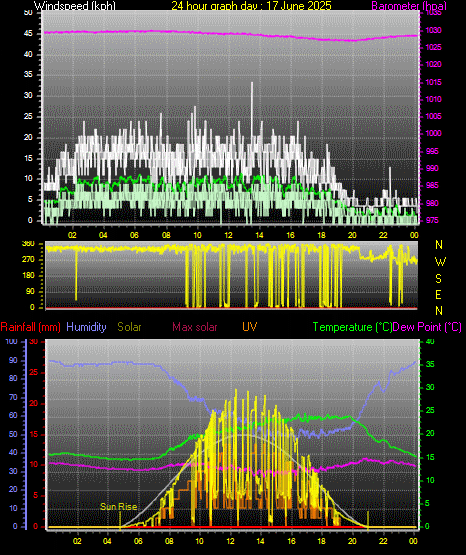466x555 pixels.
Task: Click the 35 temperature scale value
Action: [430, 365]
